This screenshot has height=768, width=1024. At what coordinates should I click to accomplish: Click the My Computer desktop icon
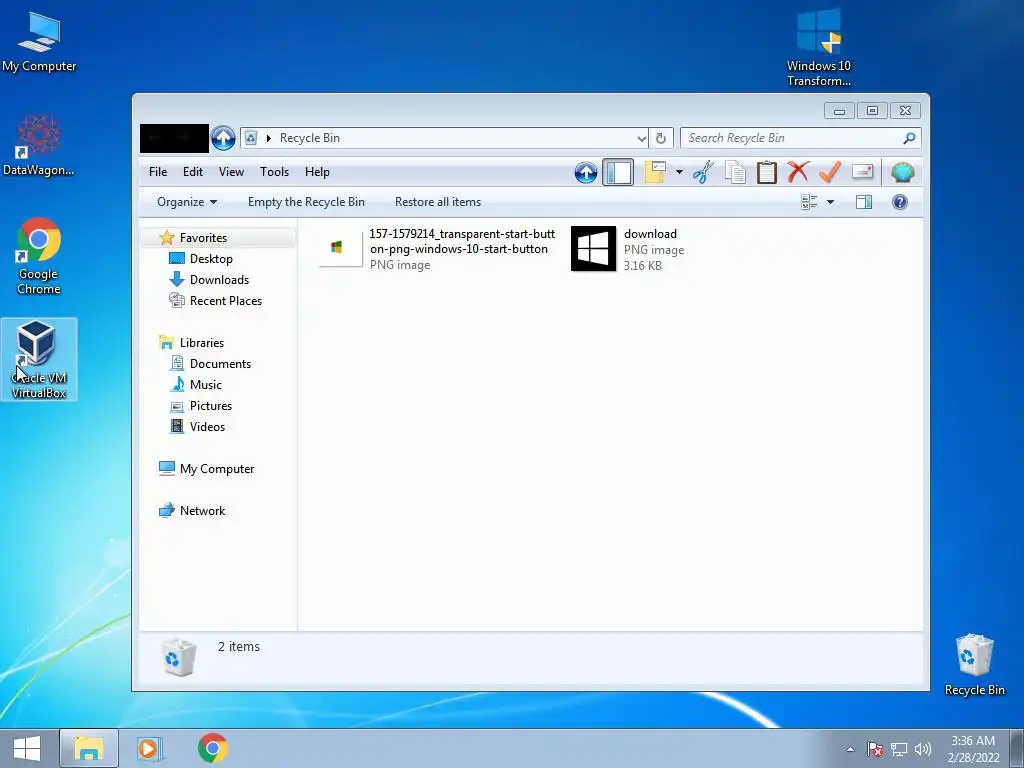click(x=39, y=41)
